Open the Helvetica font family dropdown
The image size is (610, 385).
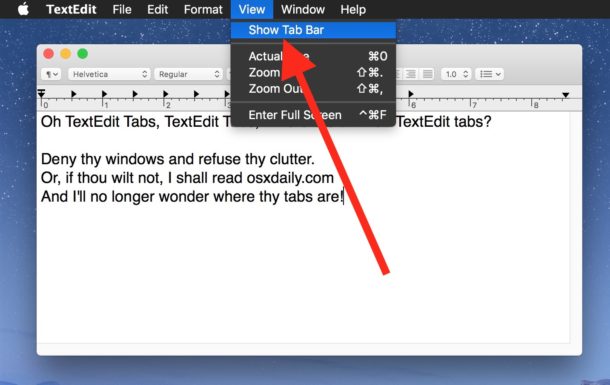pos(109,74)
